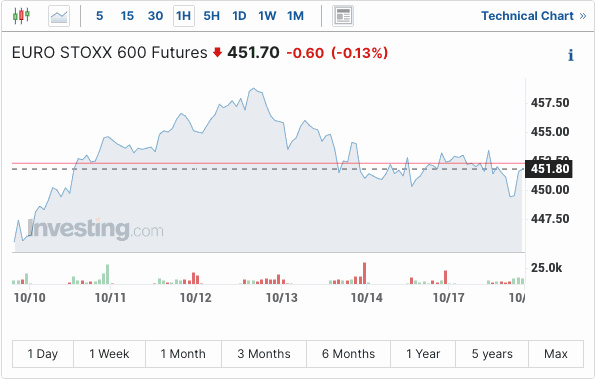Click the tallest red volume bar near 10/14
This screenshot has width=595, height=379.
point(364,273)
